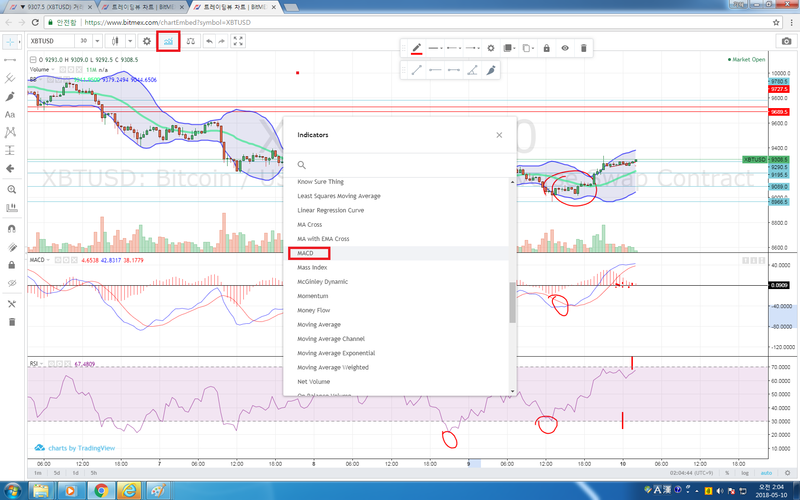The width and height of the screenshot is (800, 500).
Task: Remove all drawings with sidebar trash icon
Action: pyautogui.click(x=11, y=322)
